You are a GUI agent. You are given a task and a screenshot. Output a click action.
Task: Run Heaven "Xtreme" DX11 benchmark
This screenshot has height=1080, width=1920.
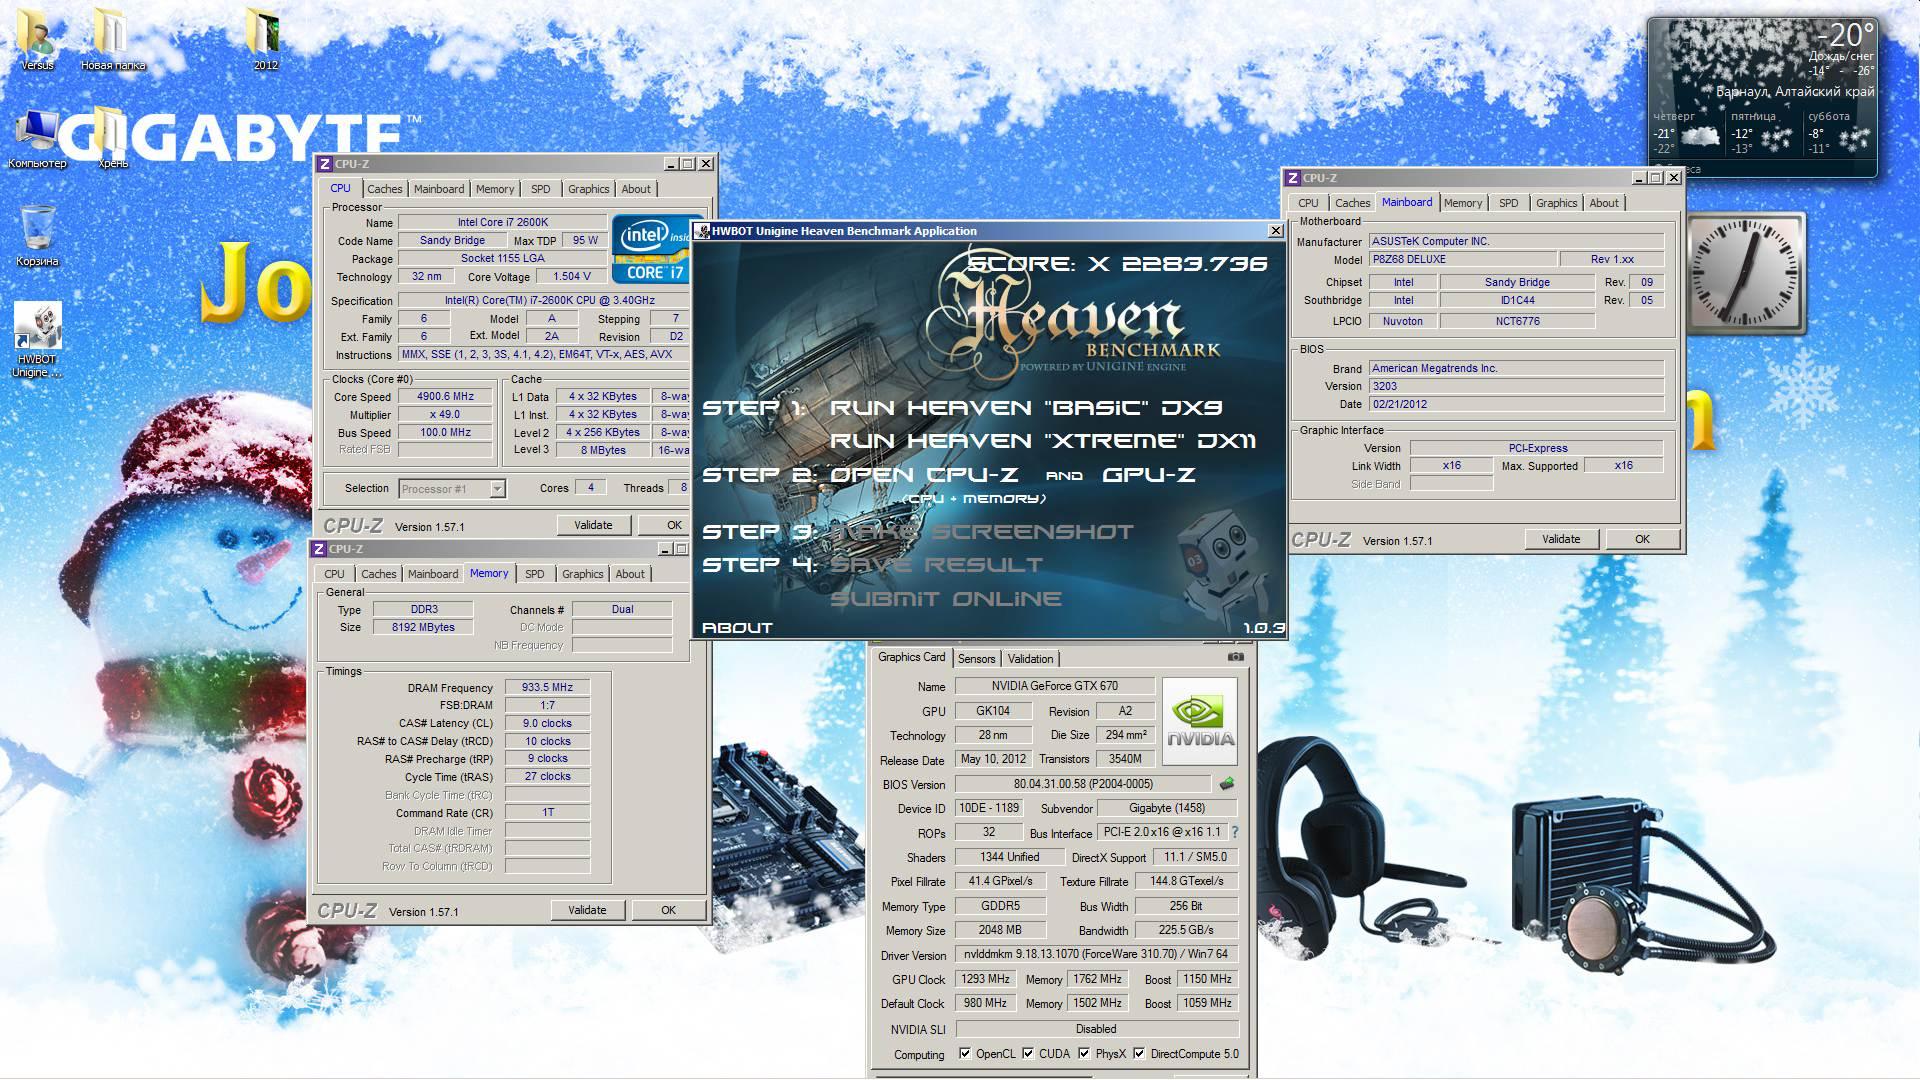point(1043,441)
